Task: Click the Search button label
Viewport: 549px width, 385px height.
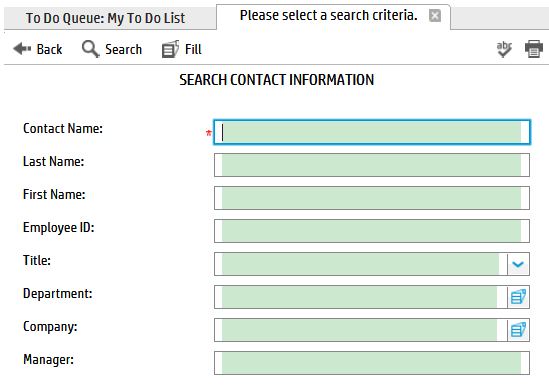Action: pos(124,49)
